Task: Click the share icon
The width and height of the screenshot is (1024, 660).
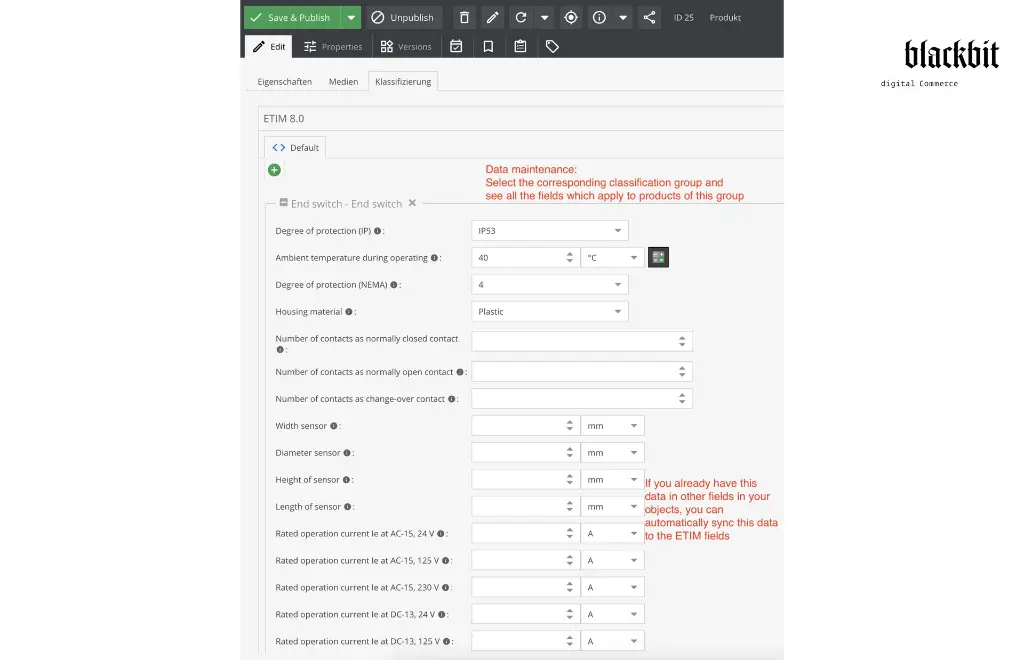Action: (x=649, y=18)
